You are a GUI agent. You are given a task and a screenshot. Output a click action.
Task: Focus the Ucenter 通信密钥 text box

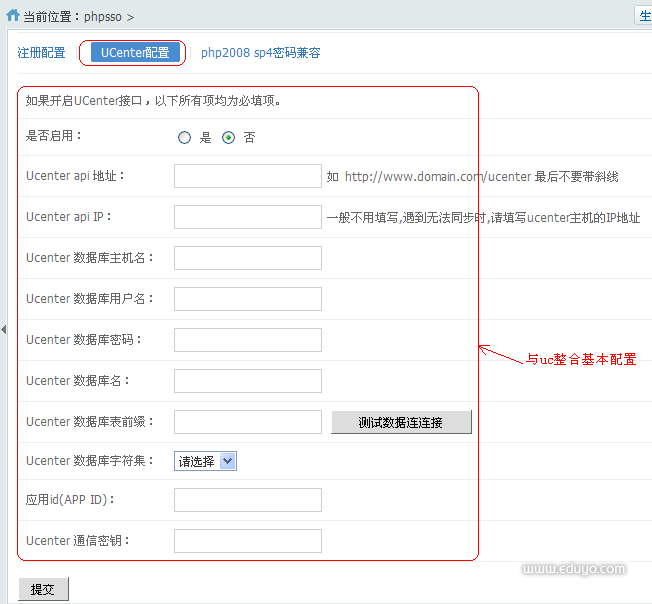(x=247, y=541)
